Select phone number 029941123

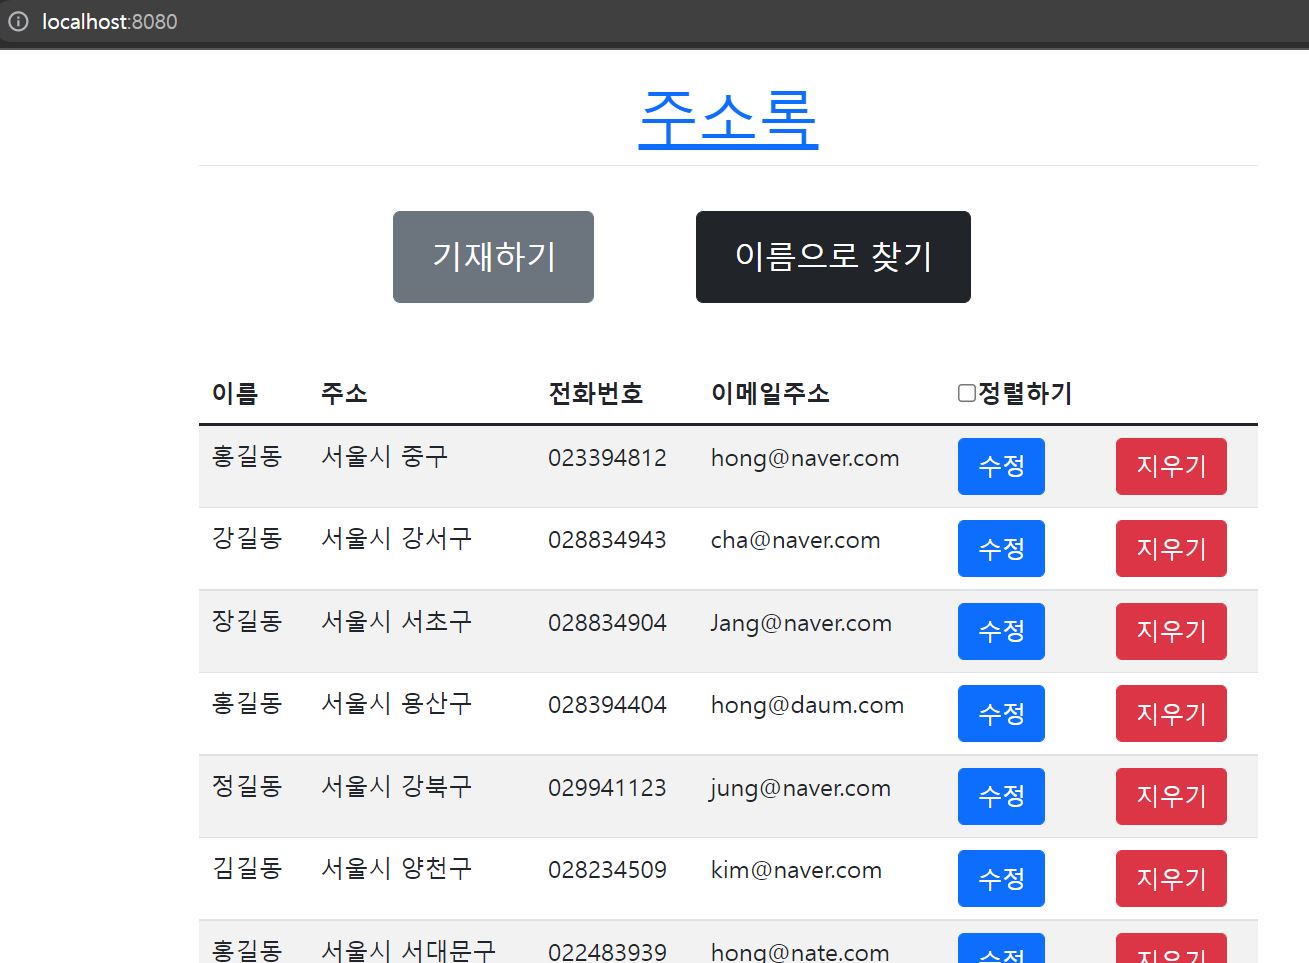tap(607, 788)
